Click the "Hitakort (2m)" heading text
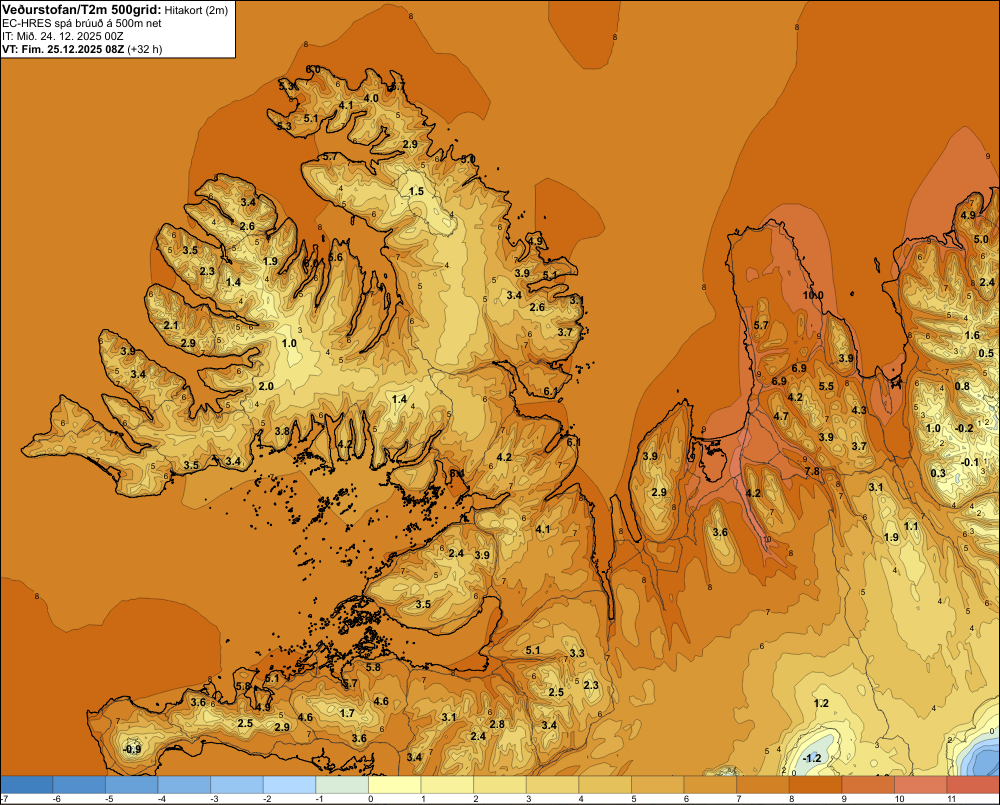This screenshot has width=1000, height=805. point(196,10)
